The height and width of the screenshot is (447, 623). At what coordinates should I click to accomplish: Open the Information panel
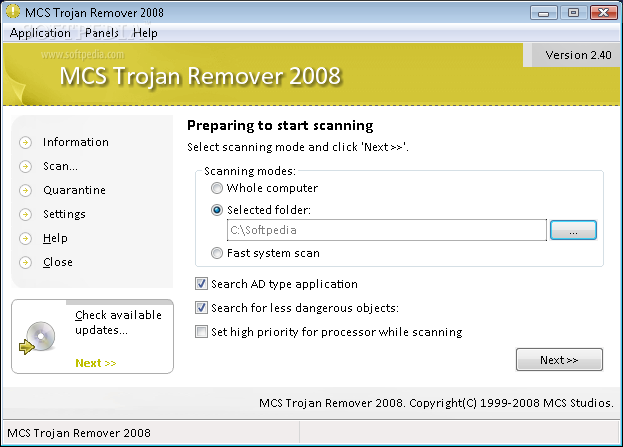point(75,142)
